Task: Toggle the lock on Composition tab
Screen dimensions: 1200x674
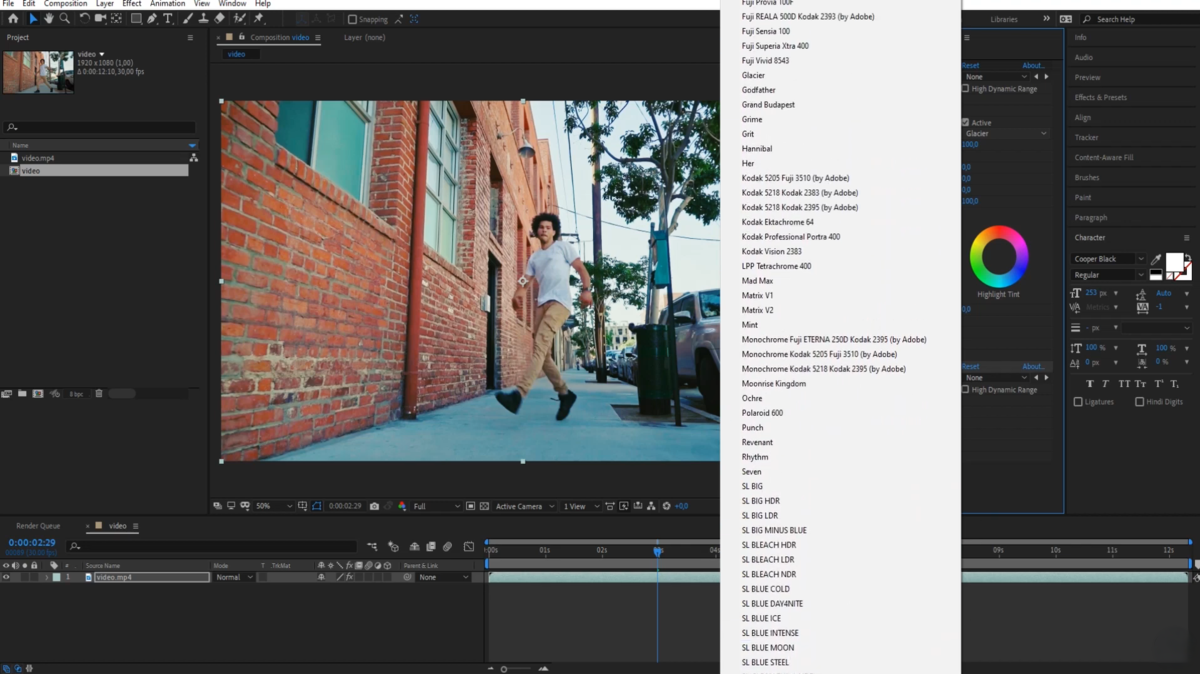Action: click(x=242, y=37)
